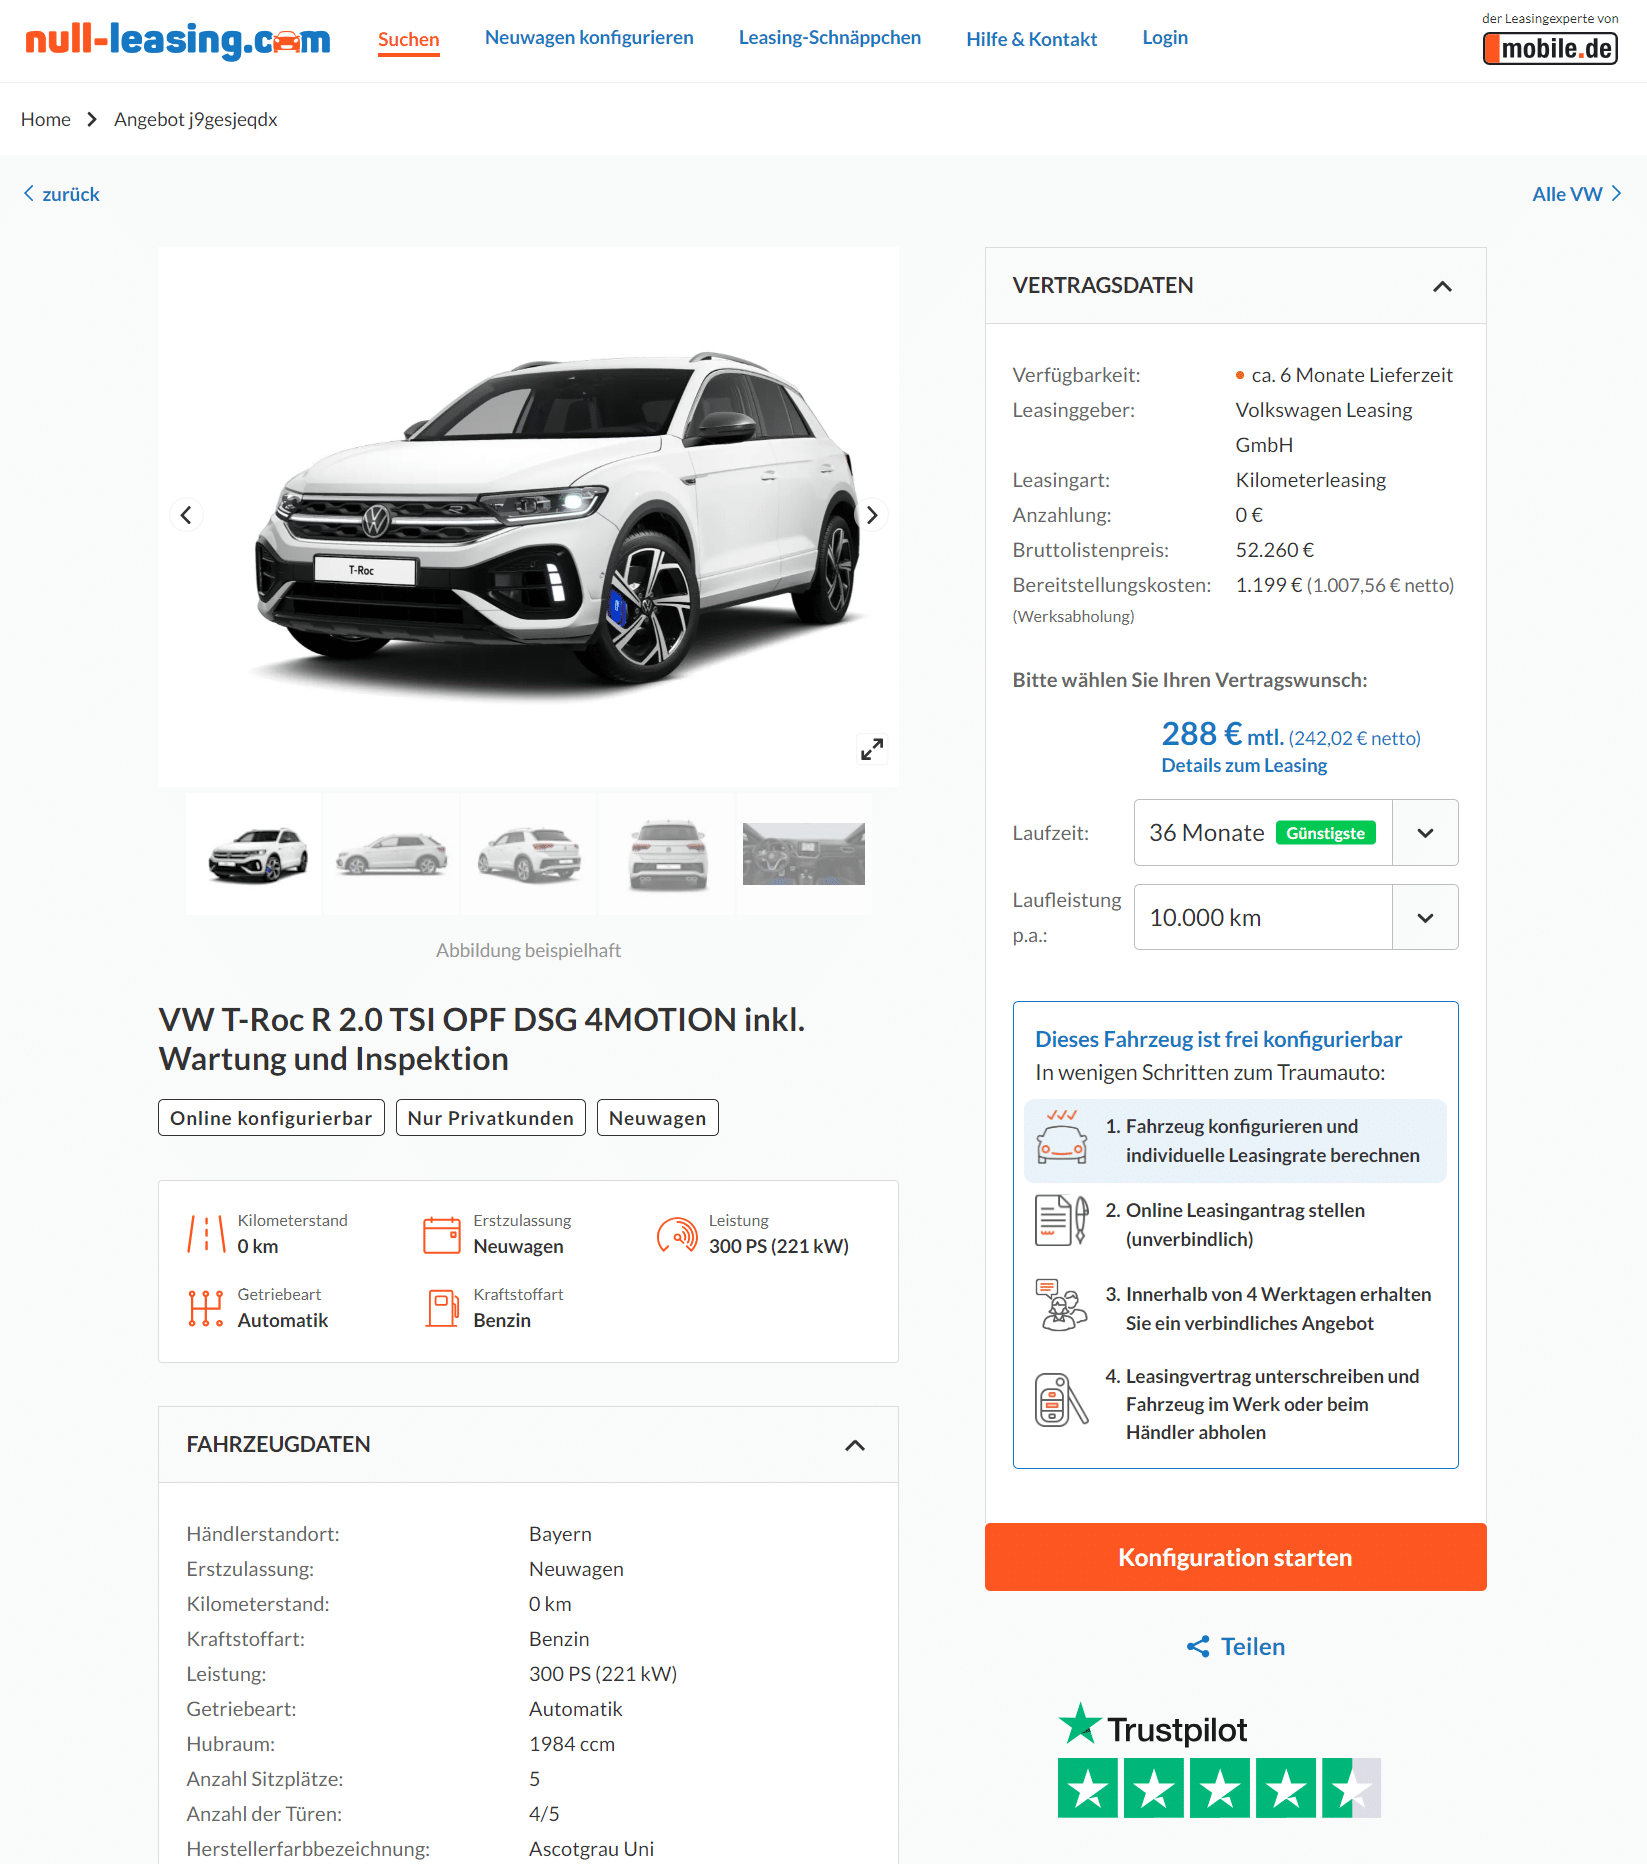1647x1864 pixels.
Task: Go to Home breadcrumb
Action: tap(46, 119)
